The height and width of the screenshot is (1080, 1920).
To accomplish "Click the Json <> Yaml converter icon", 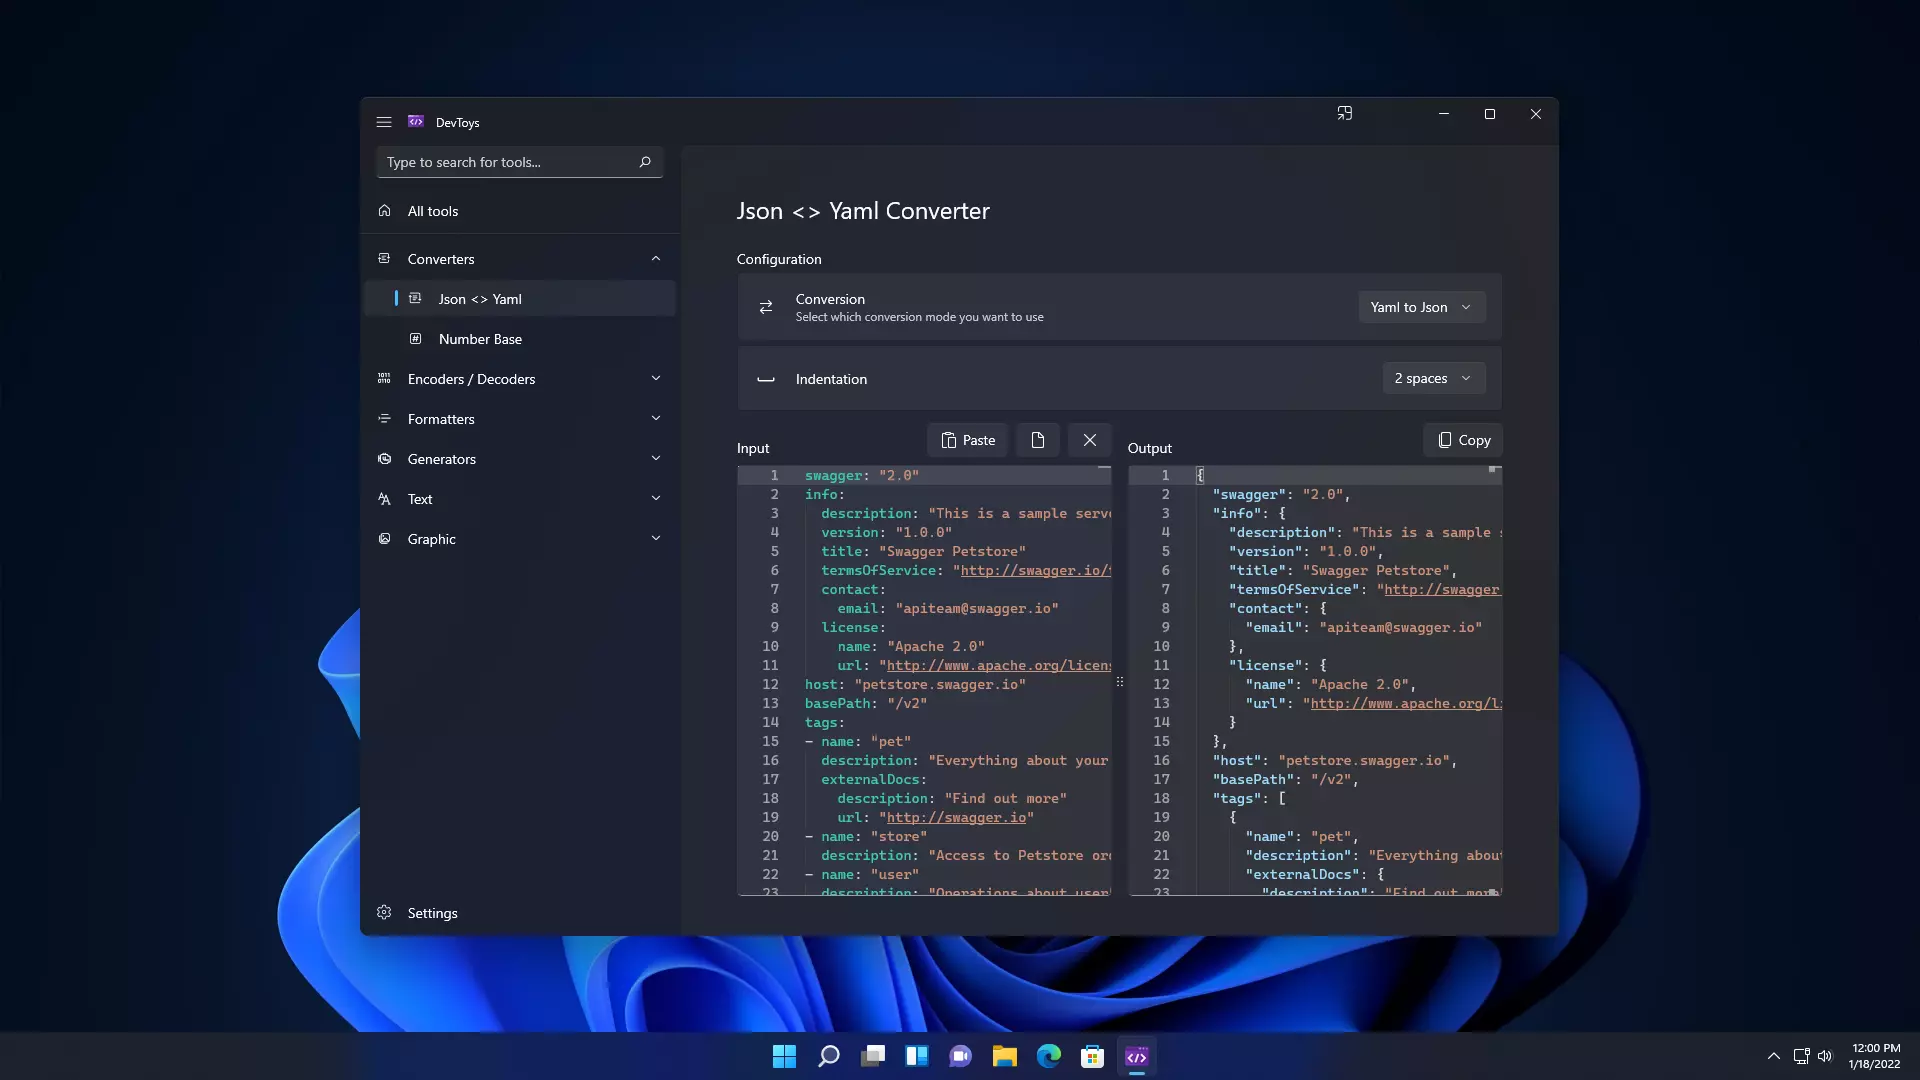I will tap(414, 298).
